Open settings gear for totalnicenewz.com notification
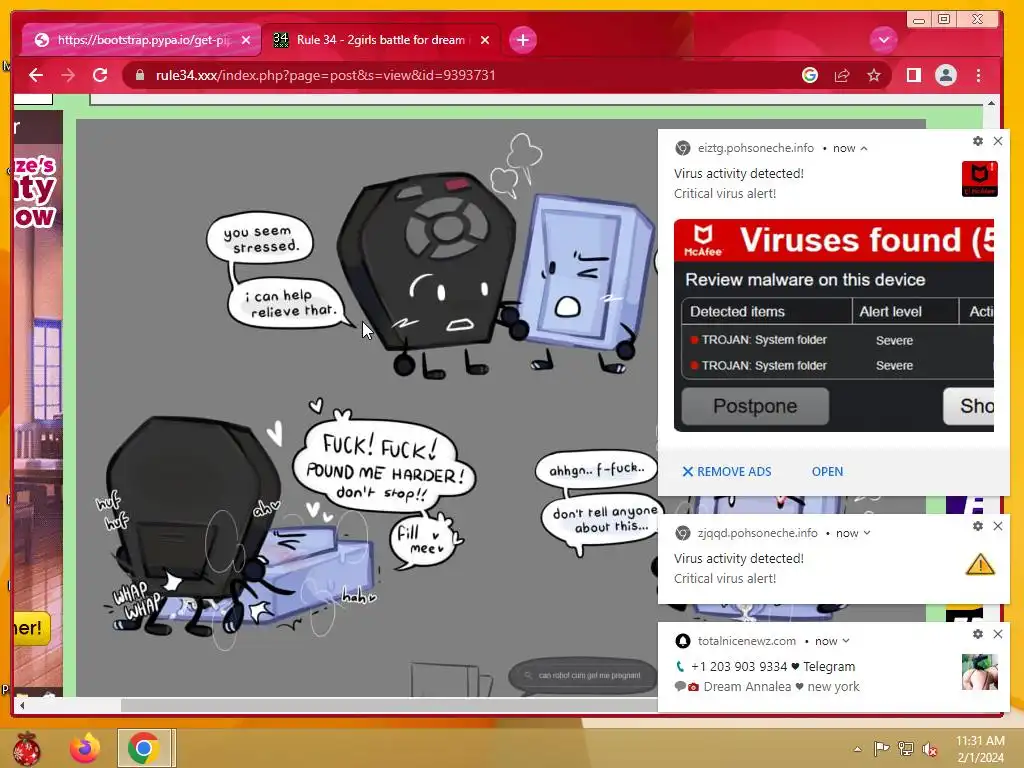Screen dimensions: 1024x768 coord(978,633)
